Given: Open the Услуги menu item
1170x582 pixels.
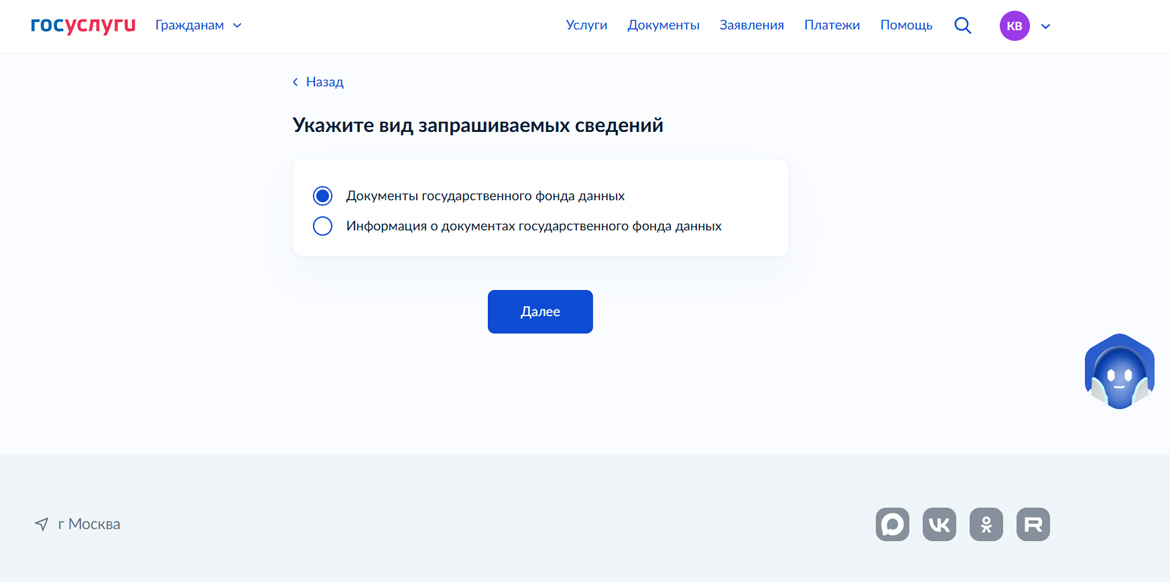Looking at the screenshot, I should (x=586, y=25).
